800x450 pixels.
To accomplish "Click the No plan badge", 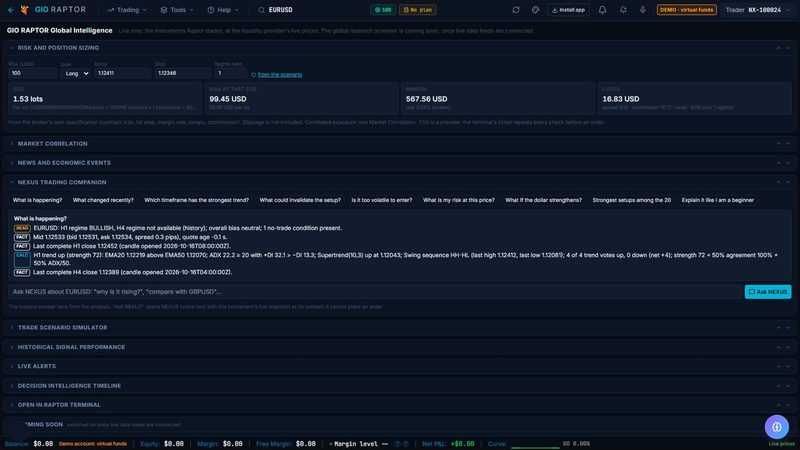I will [418, 10].
